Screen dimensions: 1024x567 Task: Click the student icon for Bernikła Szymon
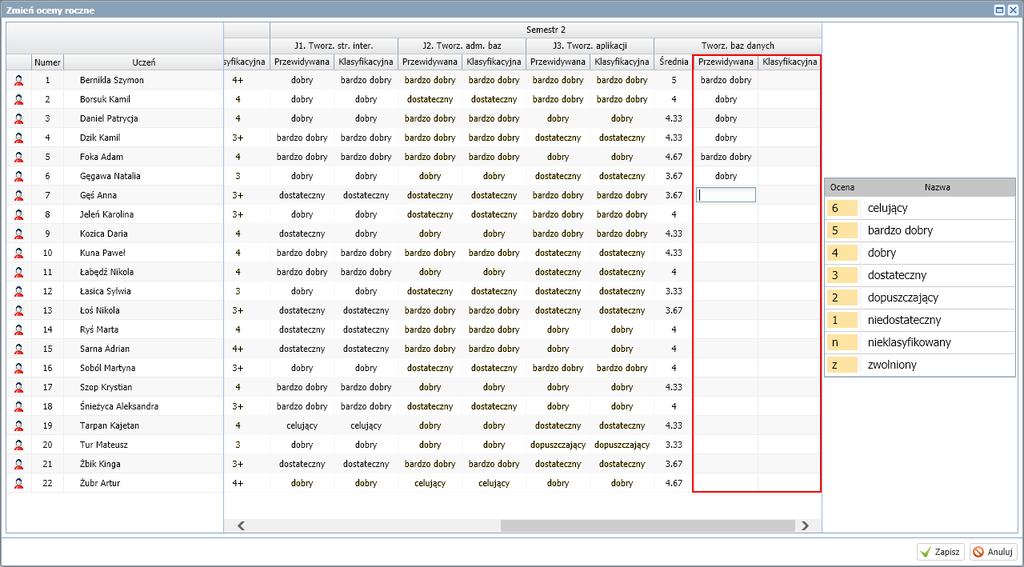pyautogui.click(x=18, y=80)
